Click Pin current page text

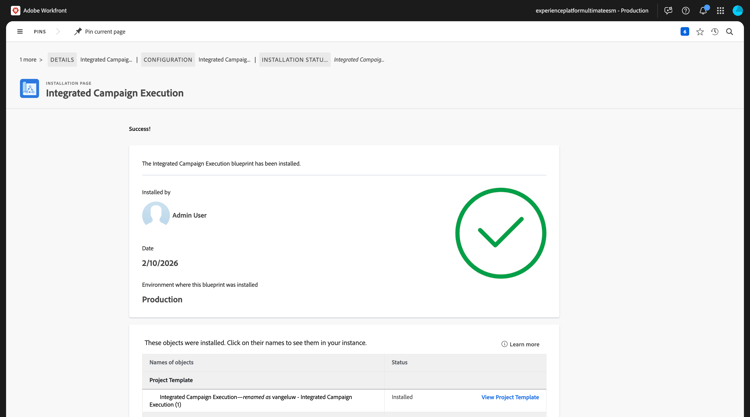pyautogui.click(x=105, y=32)
